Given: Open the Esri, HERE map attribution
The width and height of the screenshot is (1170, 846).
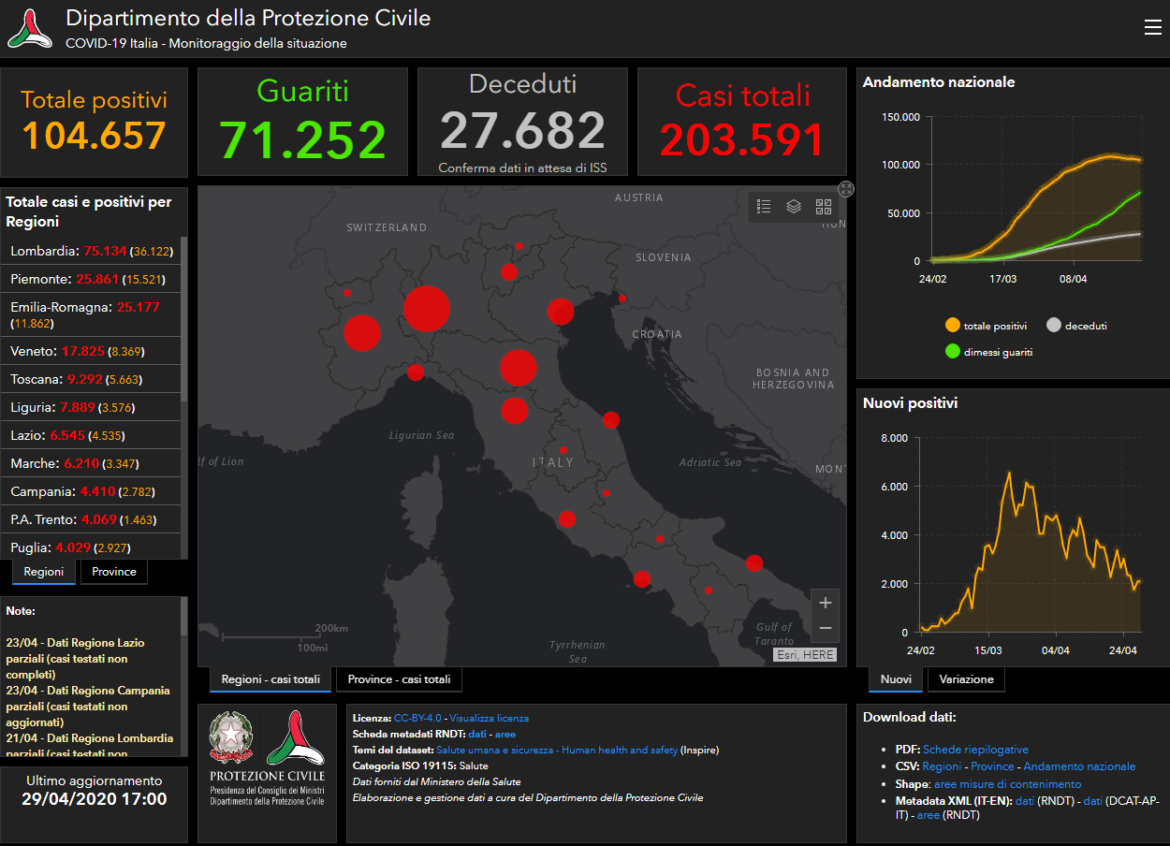Looking at the screenshot, I should [x=804, y=655].
